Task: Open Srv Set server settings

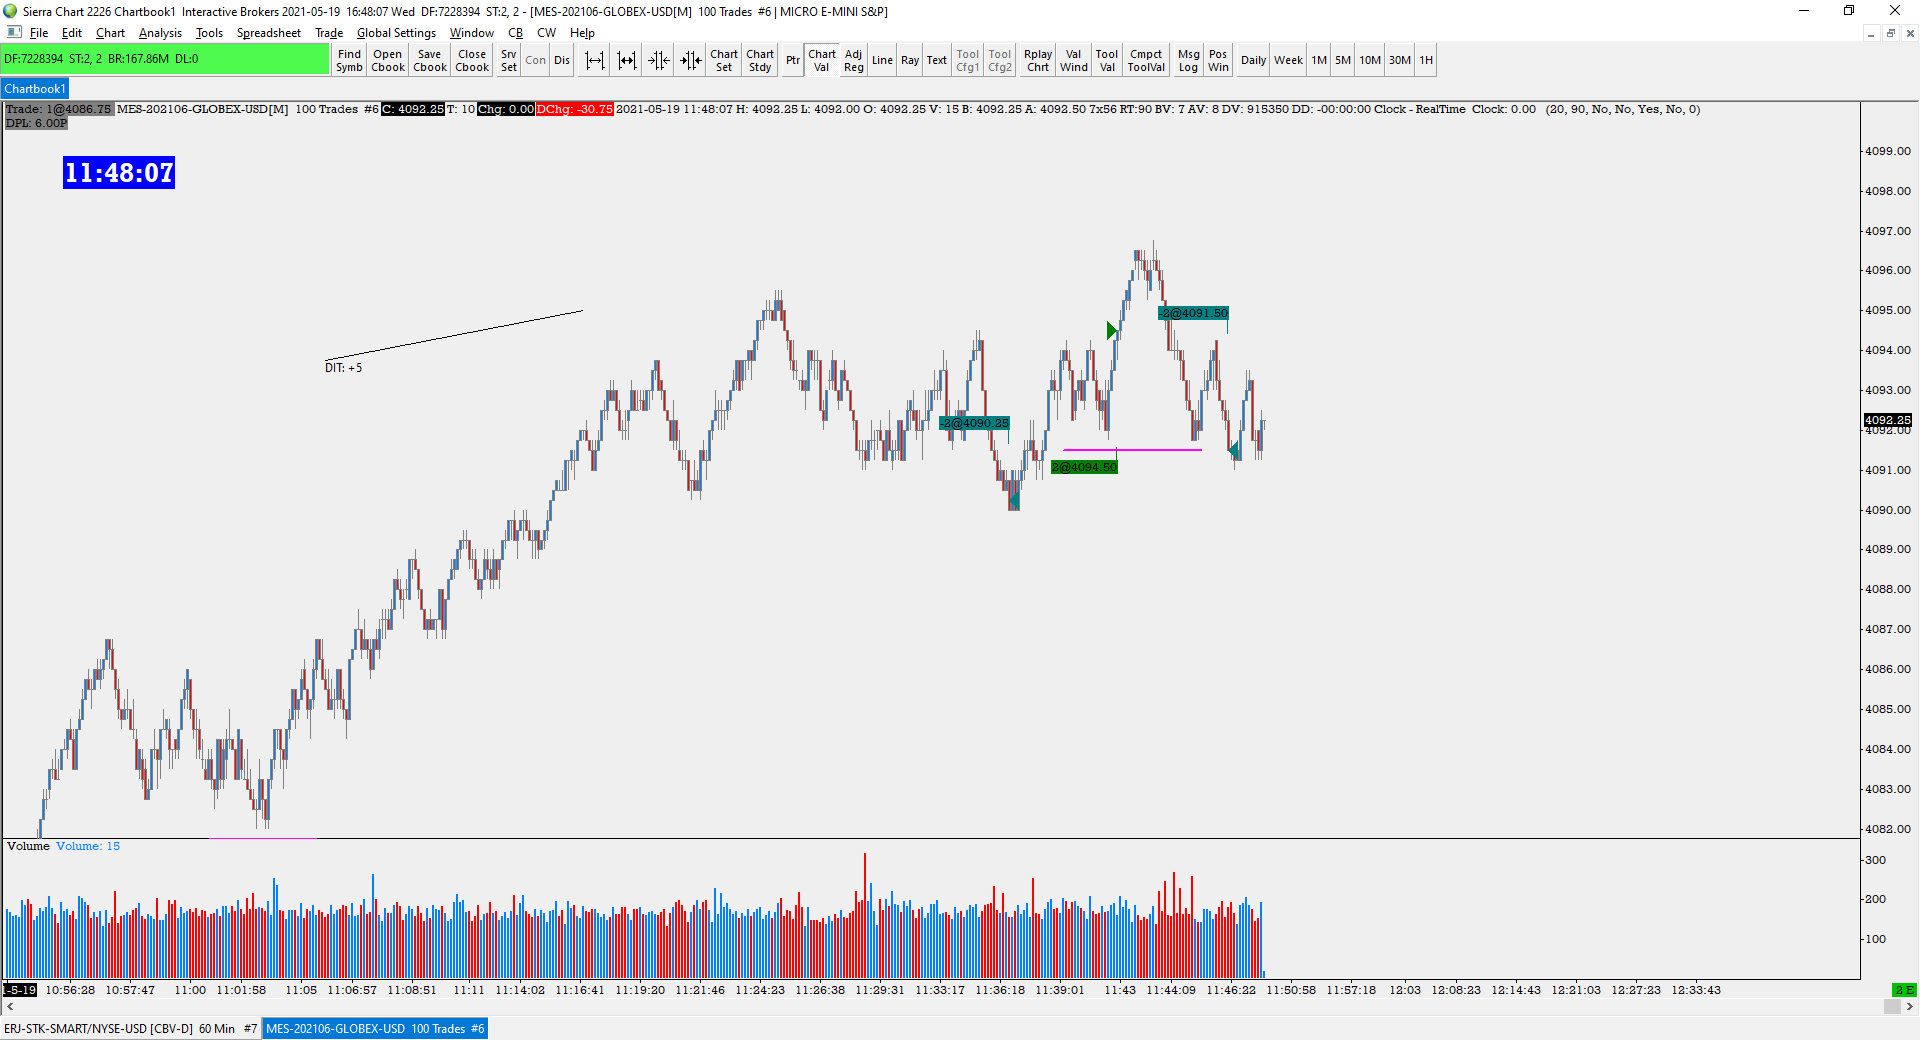Action: click(509, 61)
